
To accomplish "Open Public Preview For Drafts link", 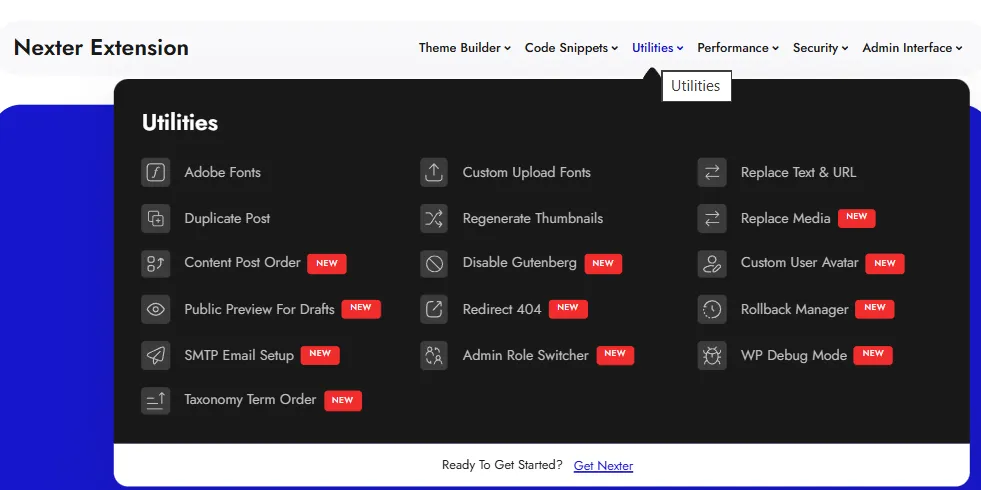I will [259, 309].
